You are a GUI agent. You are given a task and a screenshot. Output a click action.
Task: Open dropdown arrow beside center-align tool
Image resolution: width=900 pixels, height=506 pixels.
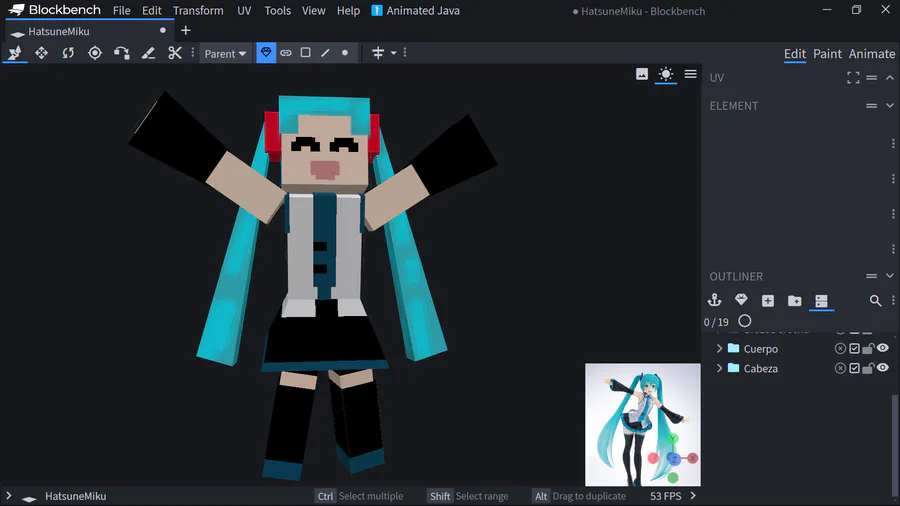point(394,53)
